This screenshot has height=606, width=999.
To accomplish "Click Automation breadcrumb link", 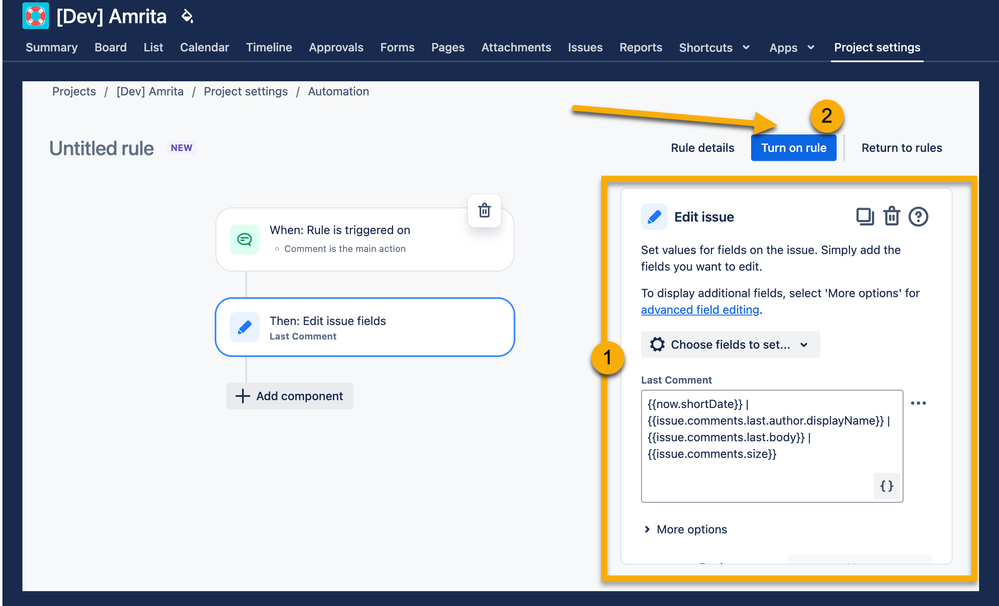I will (x=338, y=91).
